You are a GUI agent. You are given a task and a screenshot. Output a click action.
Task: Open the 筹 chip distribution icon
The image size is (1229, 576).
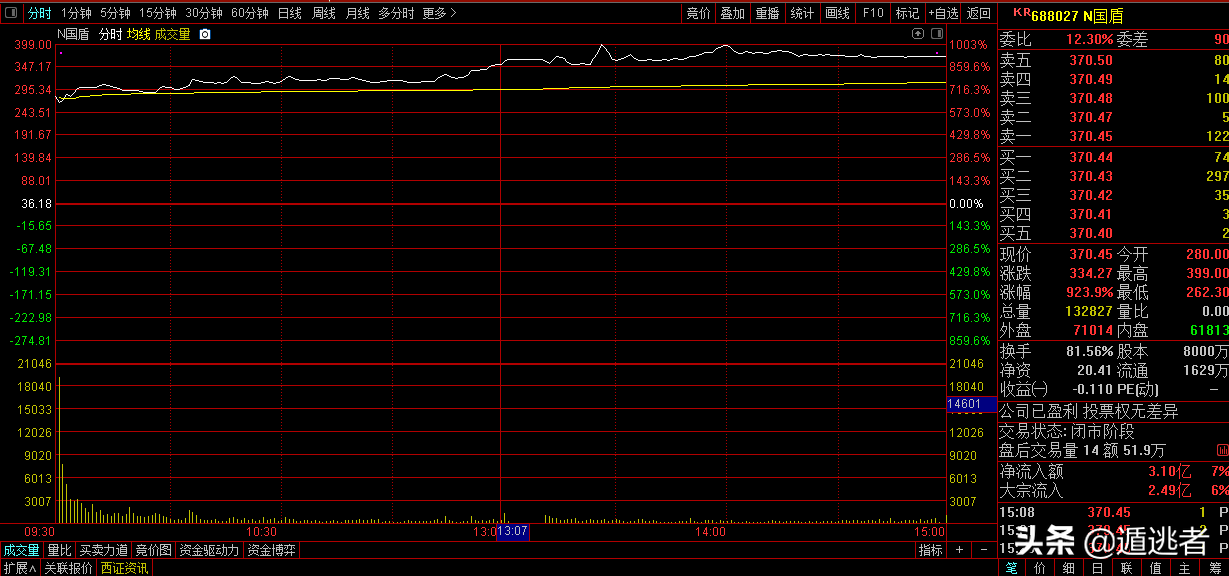pyautogui.click(x=1215, y=567)
